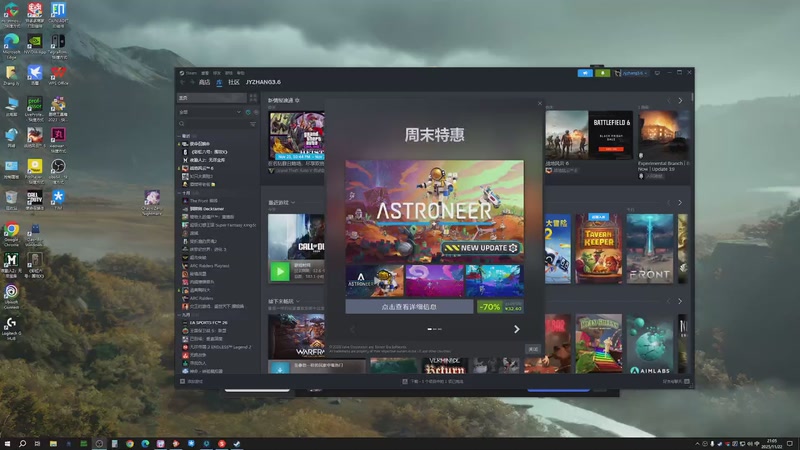Go to next offer with right arrow

[x=516, y=329]
